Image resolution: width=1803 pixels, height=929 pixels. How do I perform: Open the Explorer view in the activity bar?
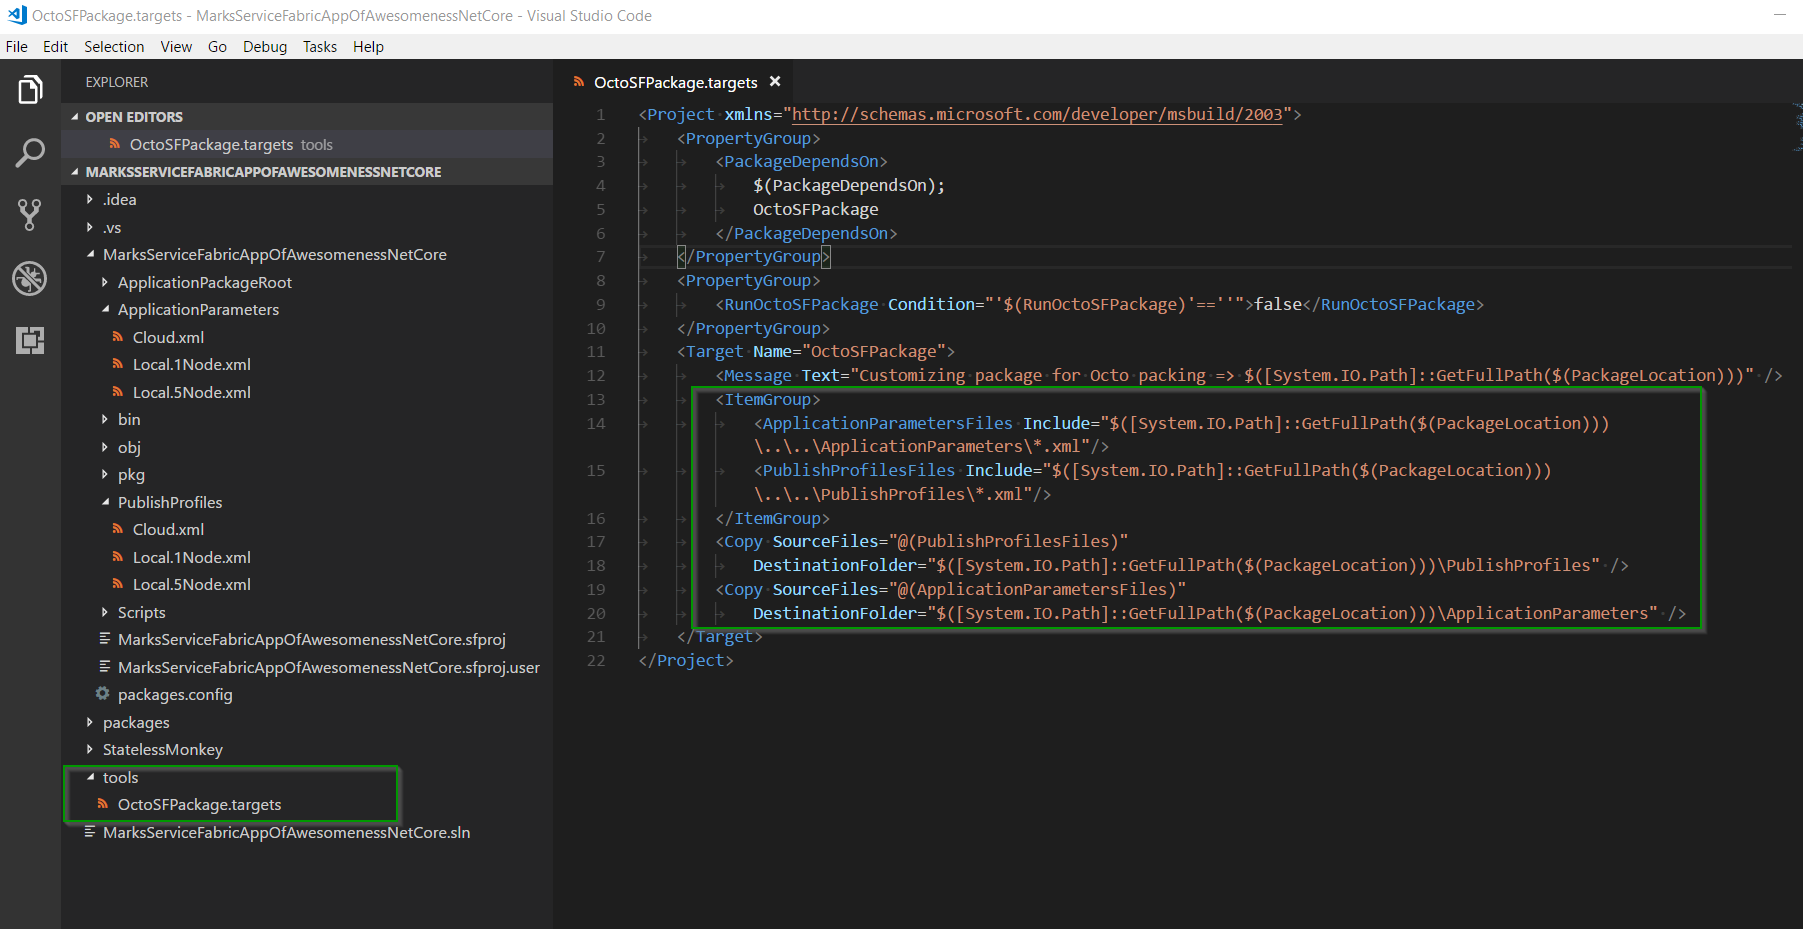point(30,90)
